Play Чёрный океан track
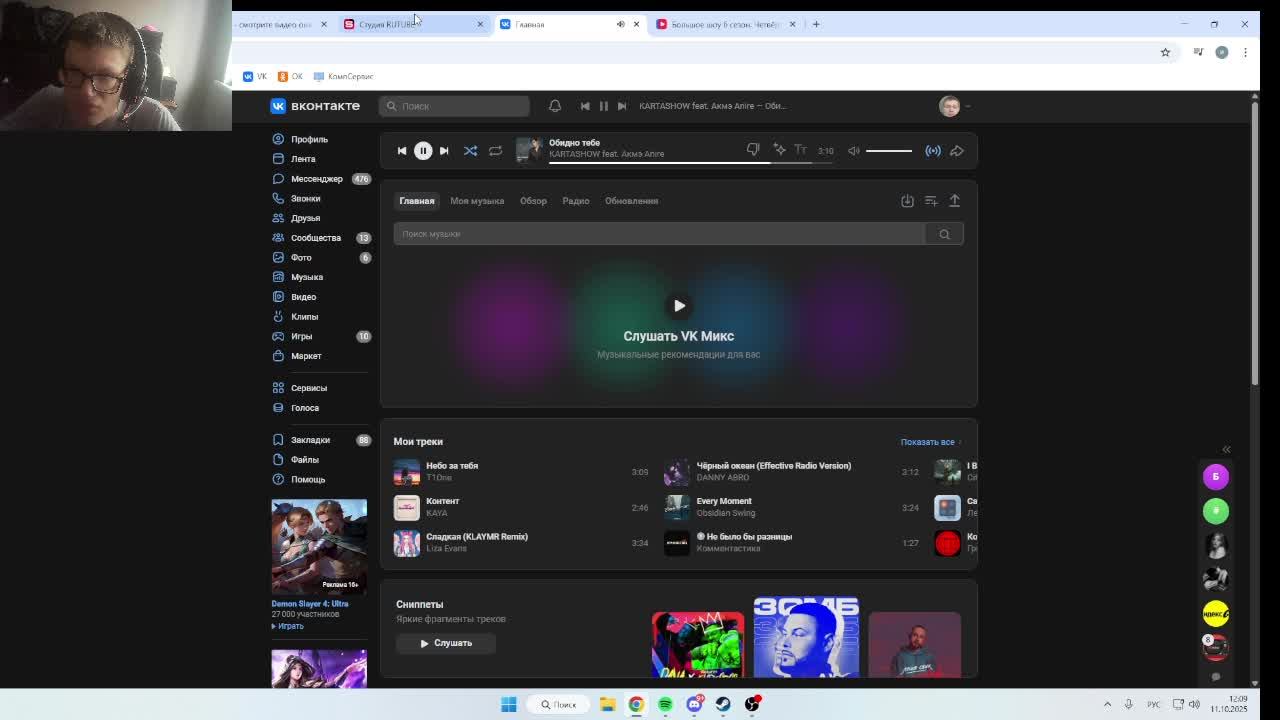 point(791,472)
